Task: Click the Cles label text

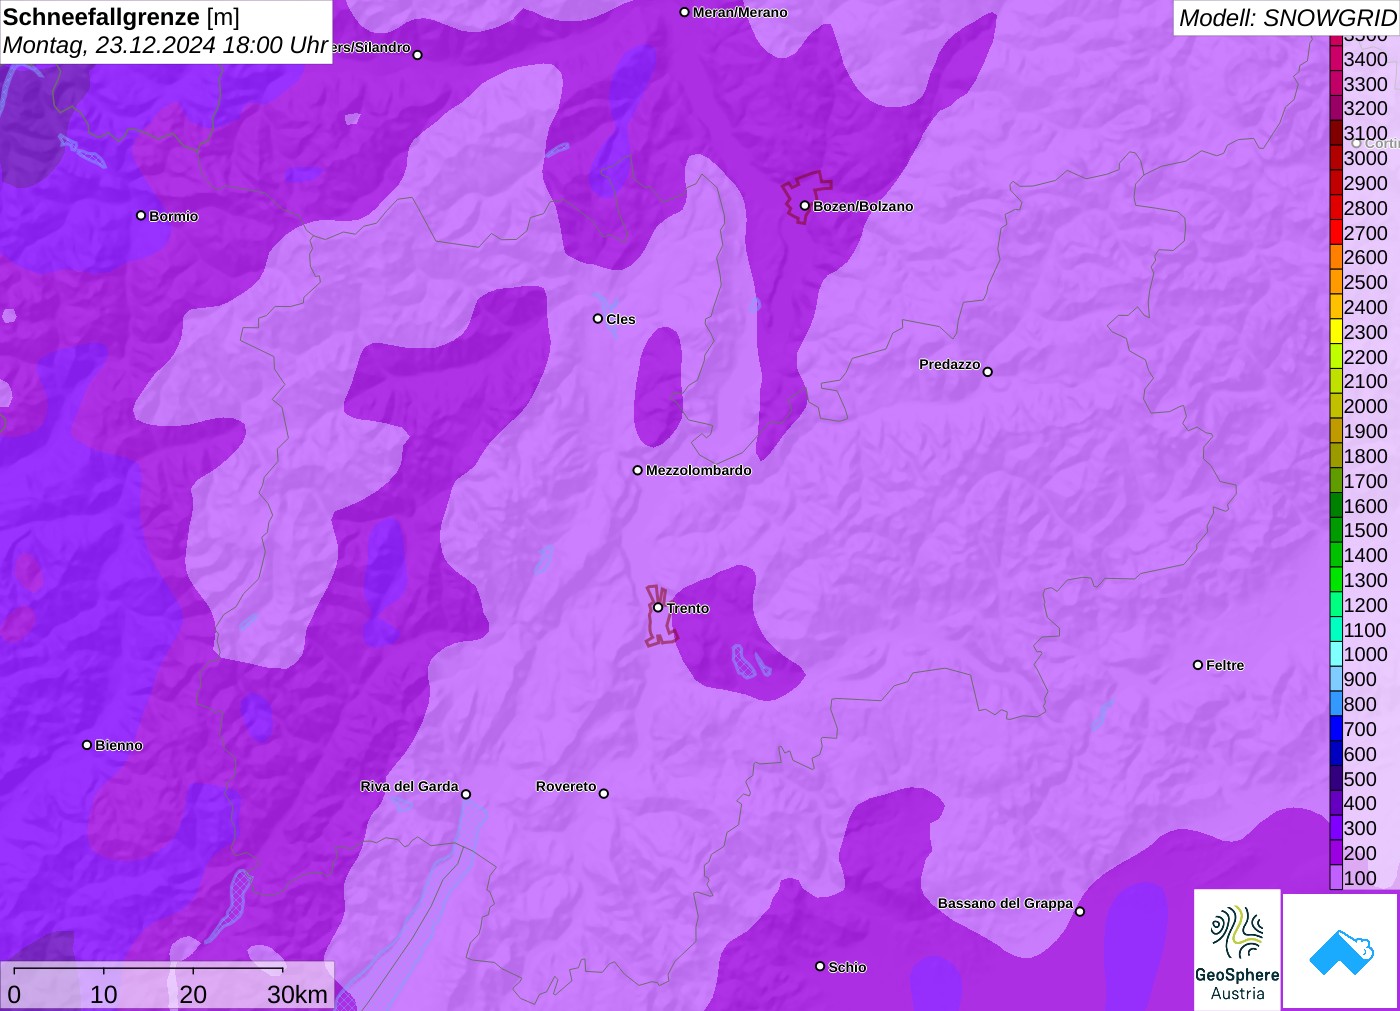Action: click(621, 319)
